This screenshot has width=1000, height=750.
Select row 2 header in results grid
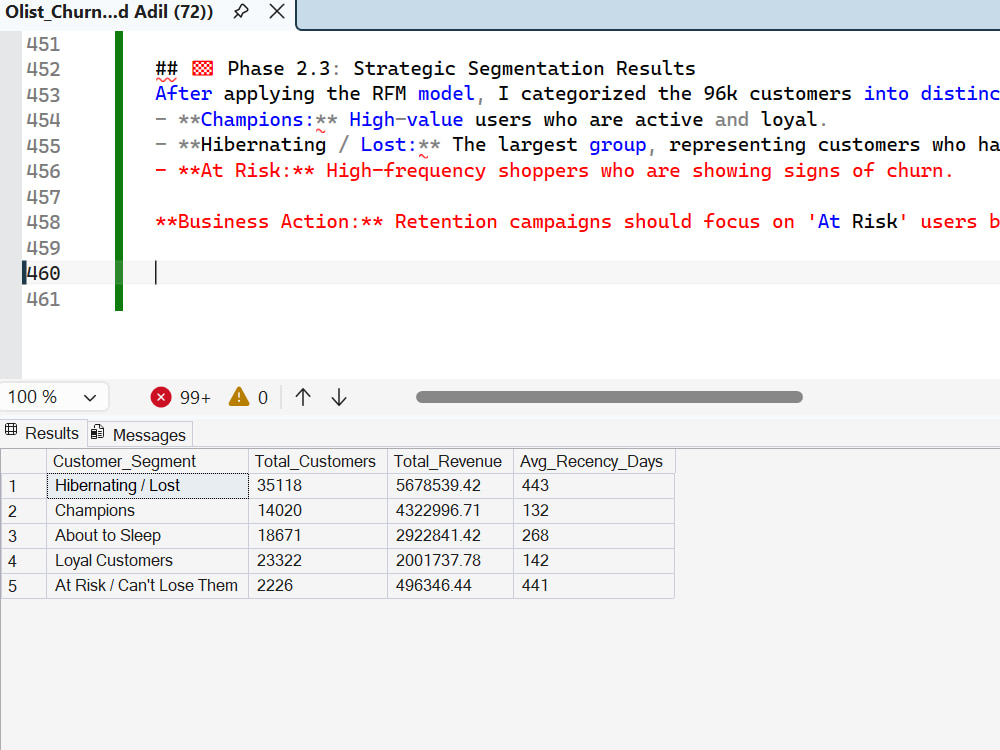tap(24, 511)
